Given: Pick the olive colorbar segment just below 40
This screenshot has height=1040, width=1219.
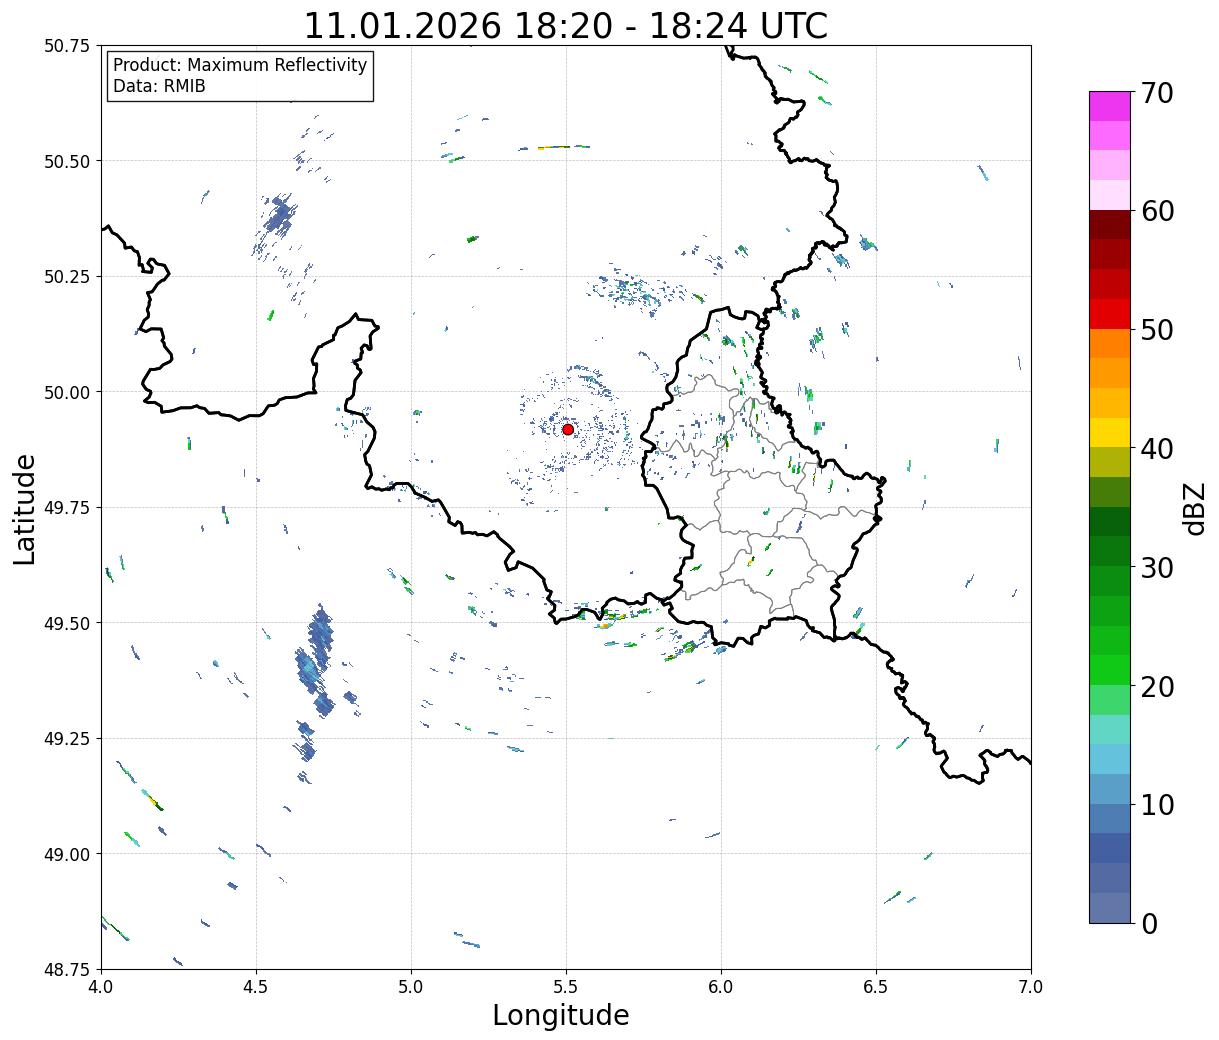Looking at the screenshot, I should pyautogui.click(x=1110, y=463).
